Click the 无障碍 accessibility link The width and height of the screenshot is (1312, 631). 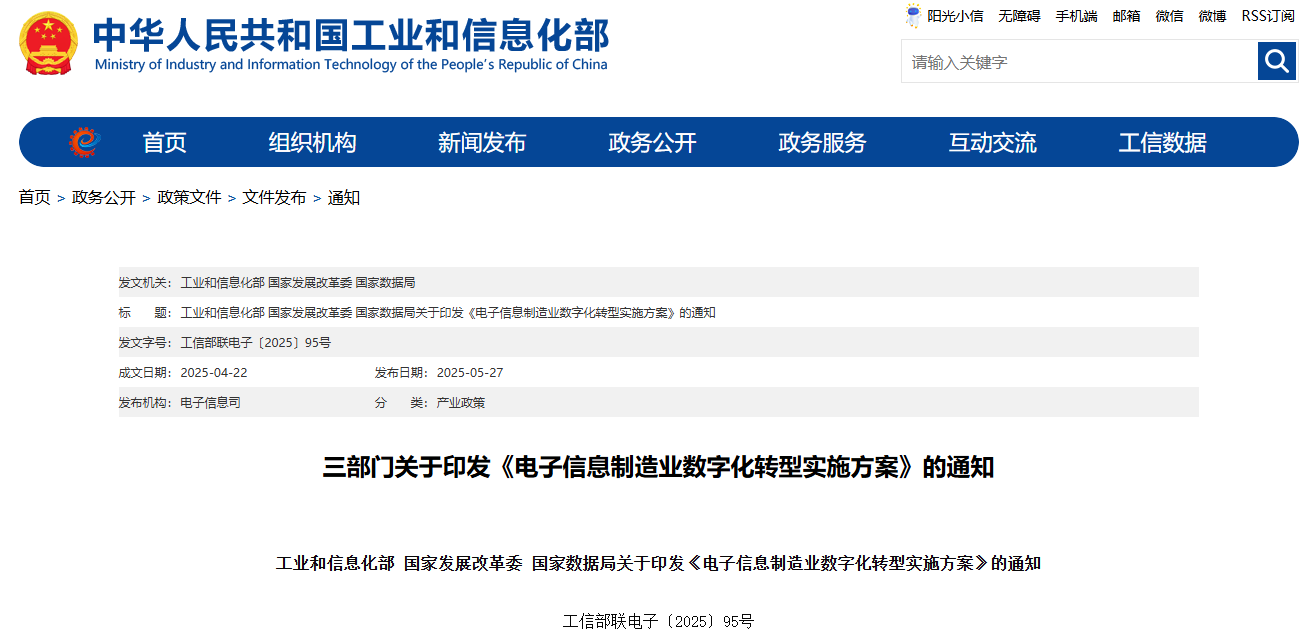[1019, 15]
